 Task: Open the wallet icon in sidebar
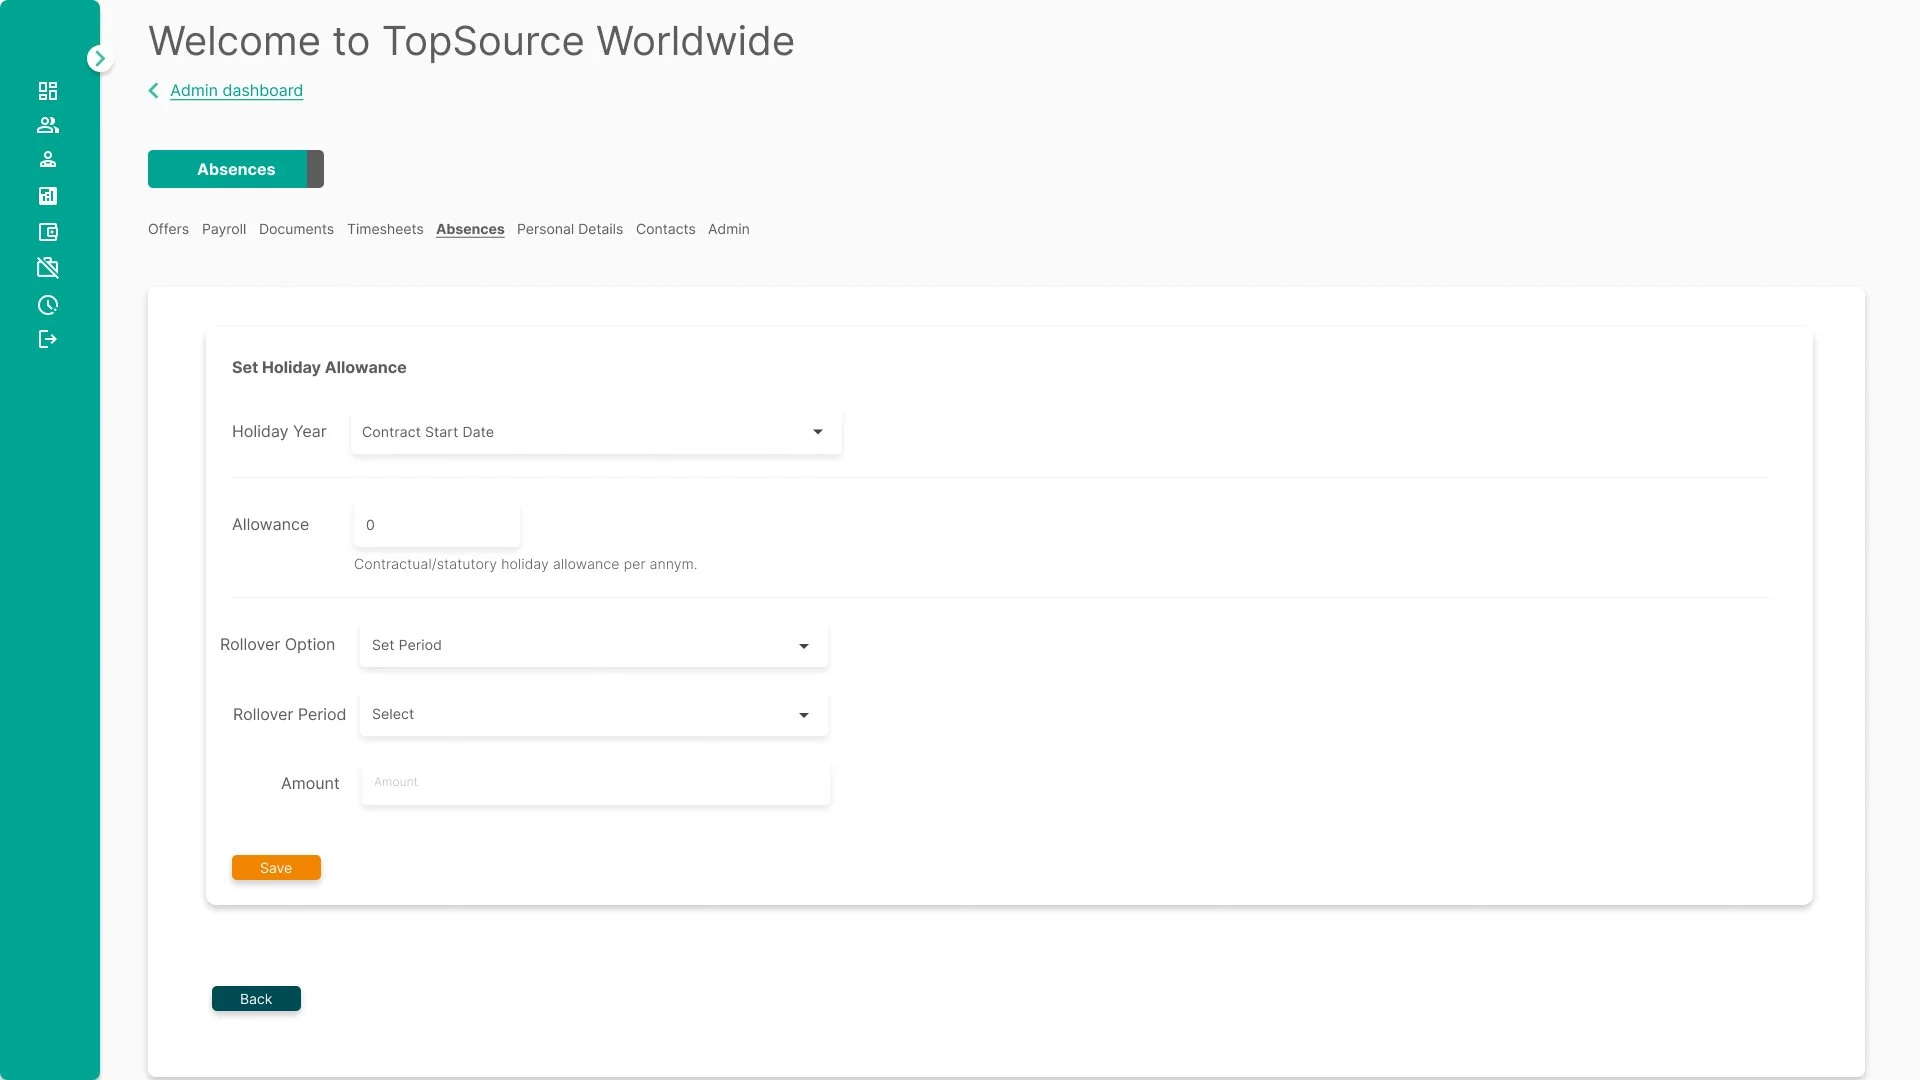pyautogui.click(x=48, y=232)
